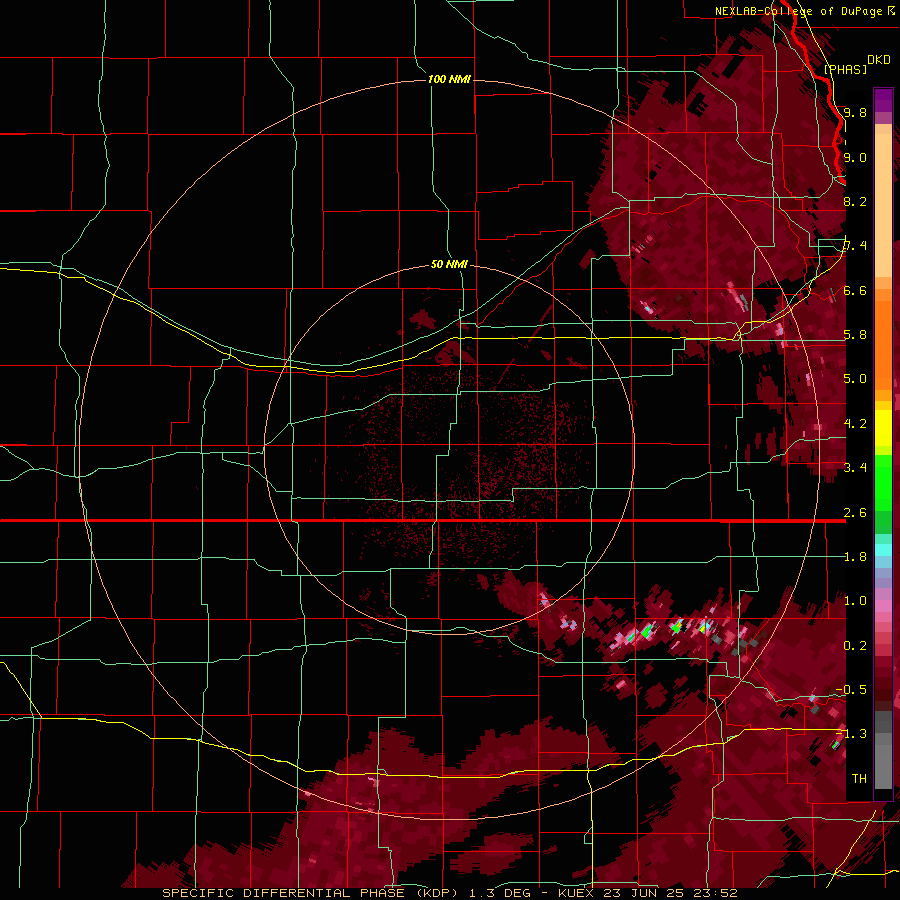Click the 23:52 timestamp in the caption
Viewport: 900px width, 900px height.
click(x=717, y=893)
